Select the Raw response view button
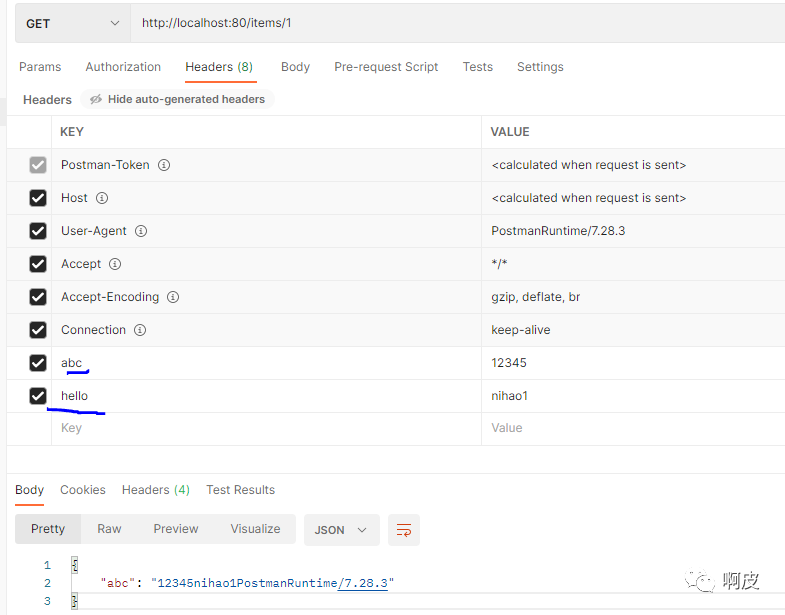The image size is (785, 615). (109, 529)
